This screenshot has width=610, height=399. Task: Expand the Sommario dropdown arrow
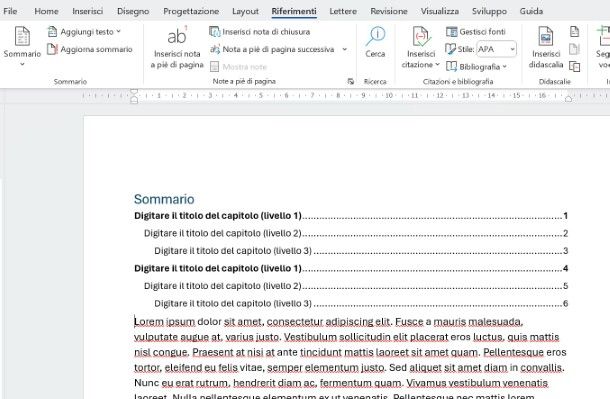pos(22,64)
